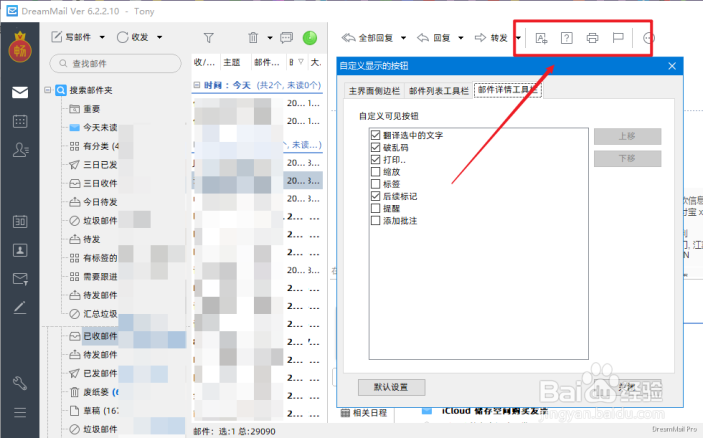The width and height of the screenshot is (703, 438).
Task: Select the 今天未读 folder
Action: pos(93,127)
